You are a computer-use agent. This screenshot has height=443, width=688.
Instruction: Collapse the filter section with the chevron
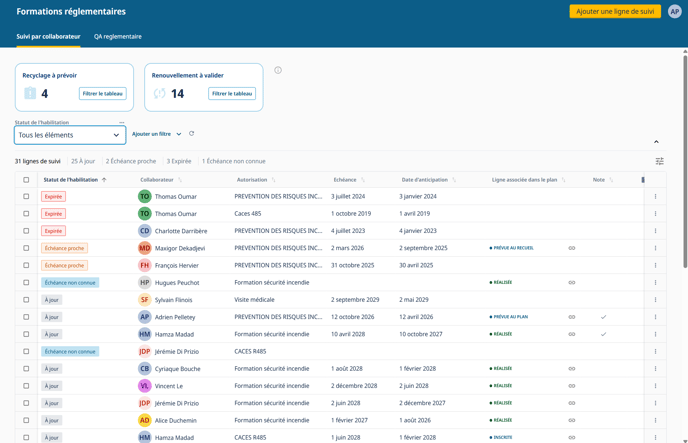click(656, 142)
